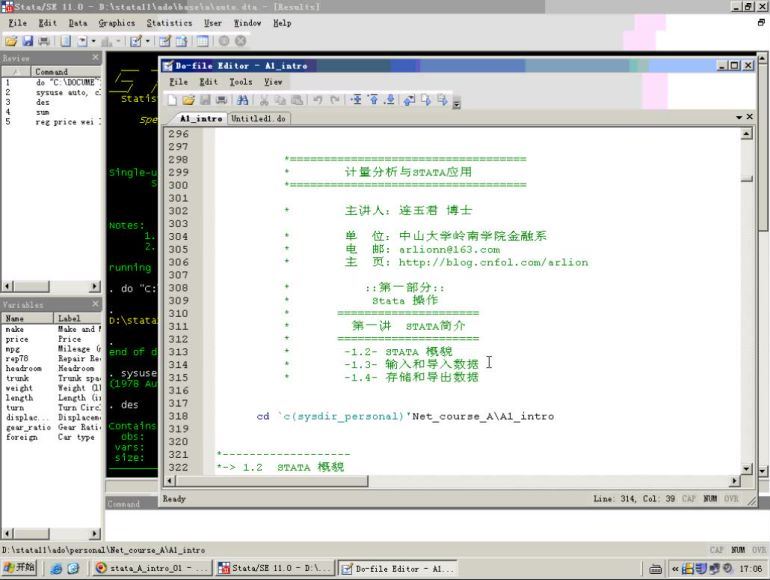Click the Open folder icon in Do-file Editor
The width and height of the screenshot is (770, 580).
point(188,100)
